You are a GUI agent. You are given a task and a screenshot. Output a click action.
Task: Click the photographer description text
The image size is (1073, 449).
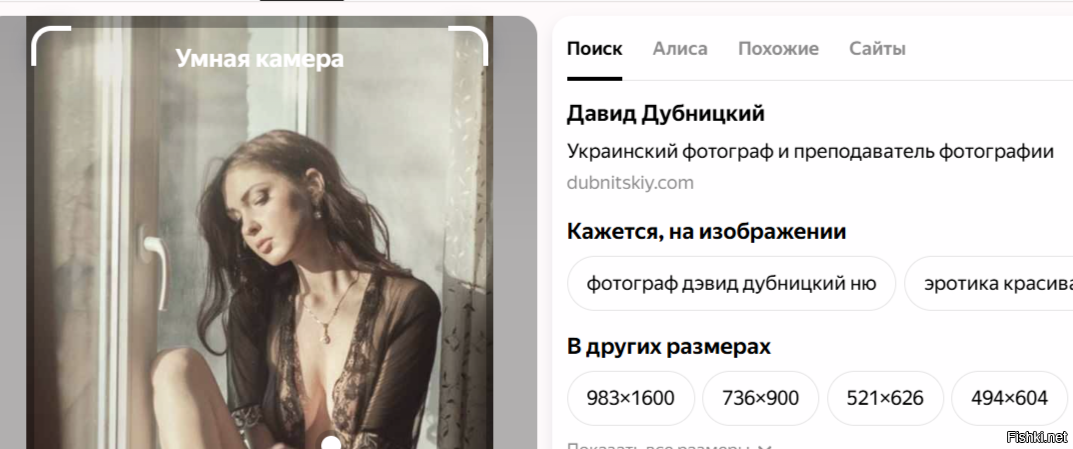[810, 151]
